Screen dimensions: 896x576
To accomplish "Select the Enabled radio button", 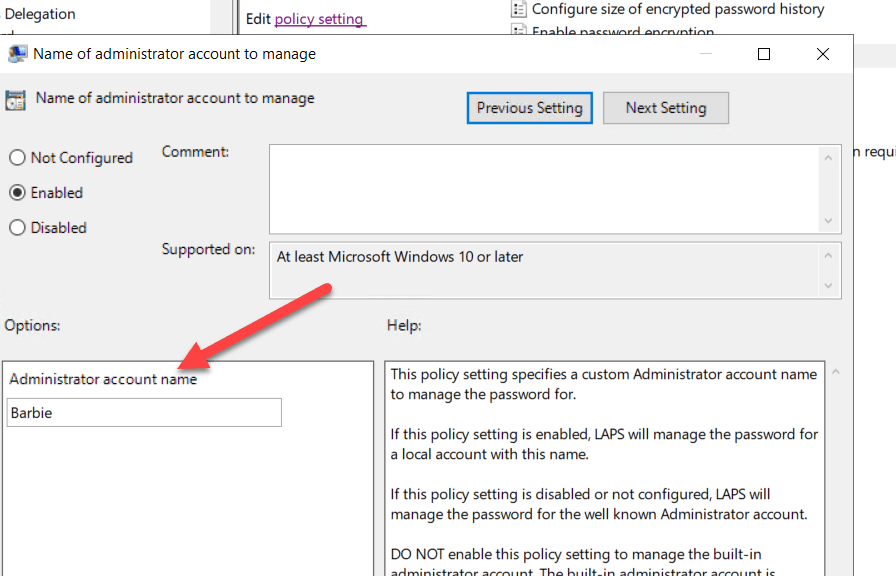I will (x=16, y=192).
